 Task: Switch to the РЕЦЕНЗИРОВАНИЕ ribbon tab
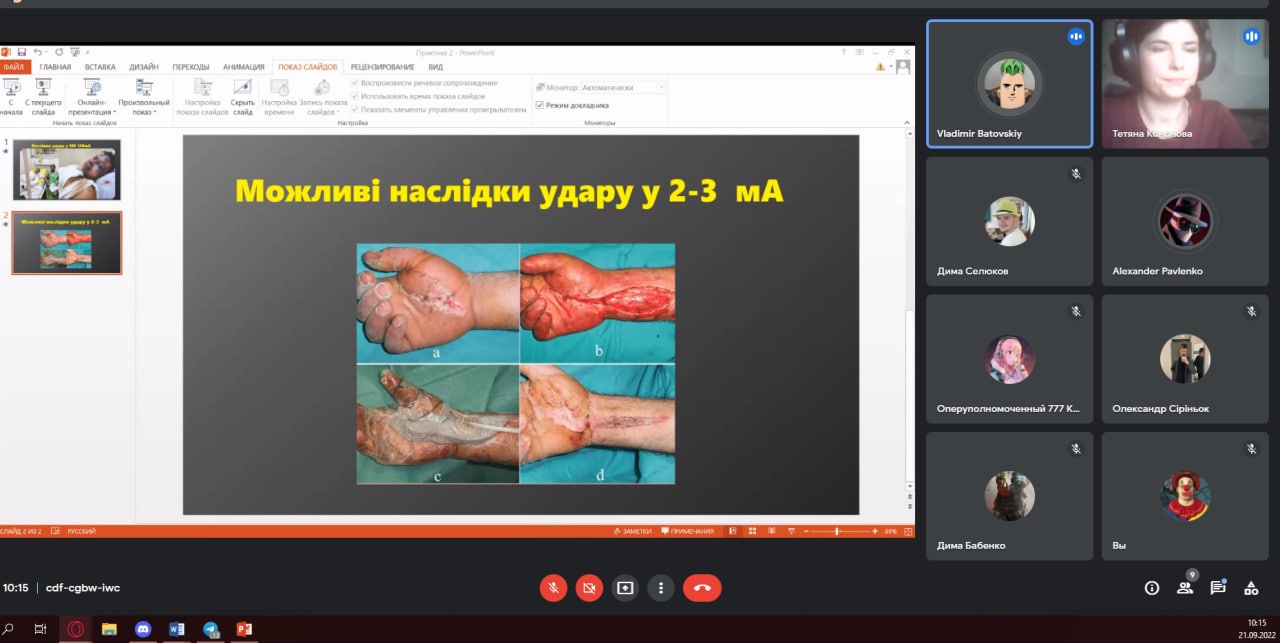pos(383,66)
